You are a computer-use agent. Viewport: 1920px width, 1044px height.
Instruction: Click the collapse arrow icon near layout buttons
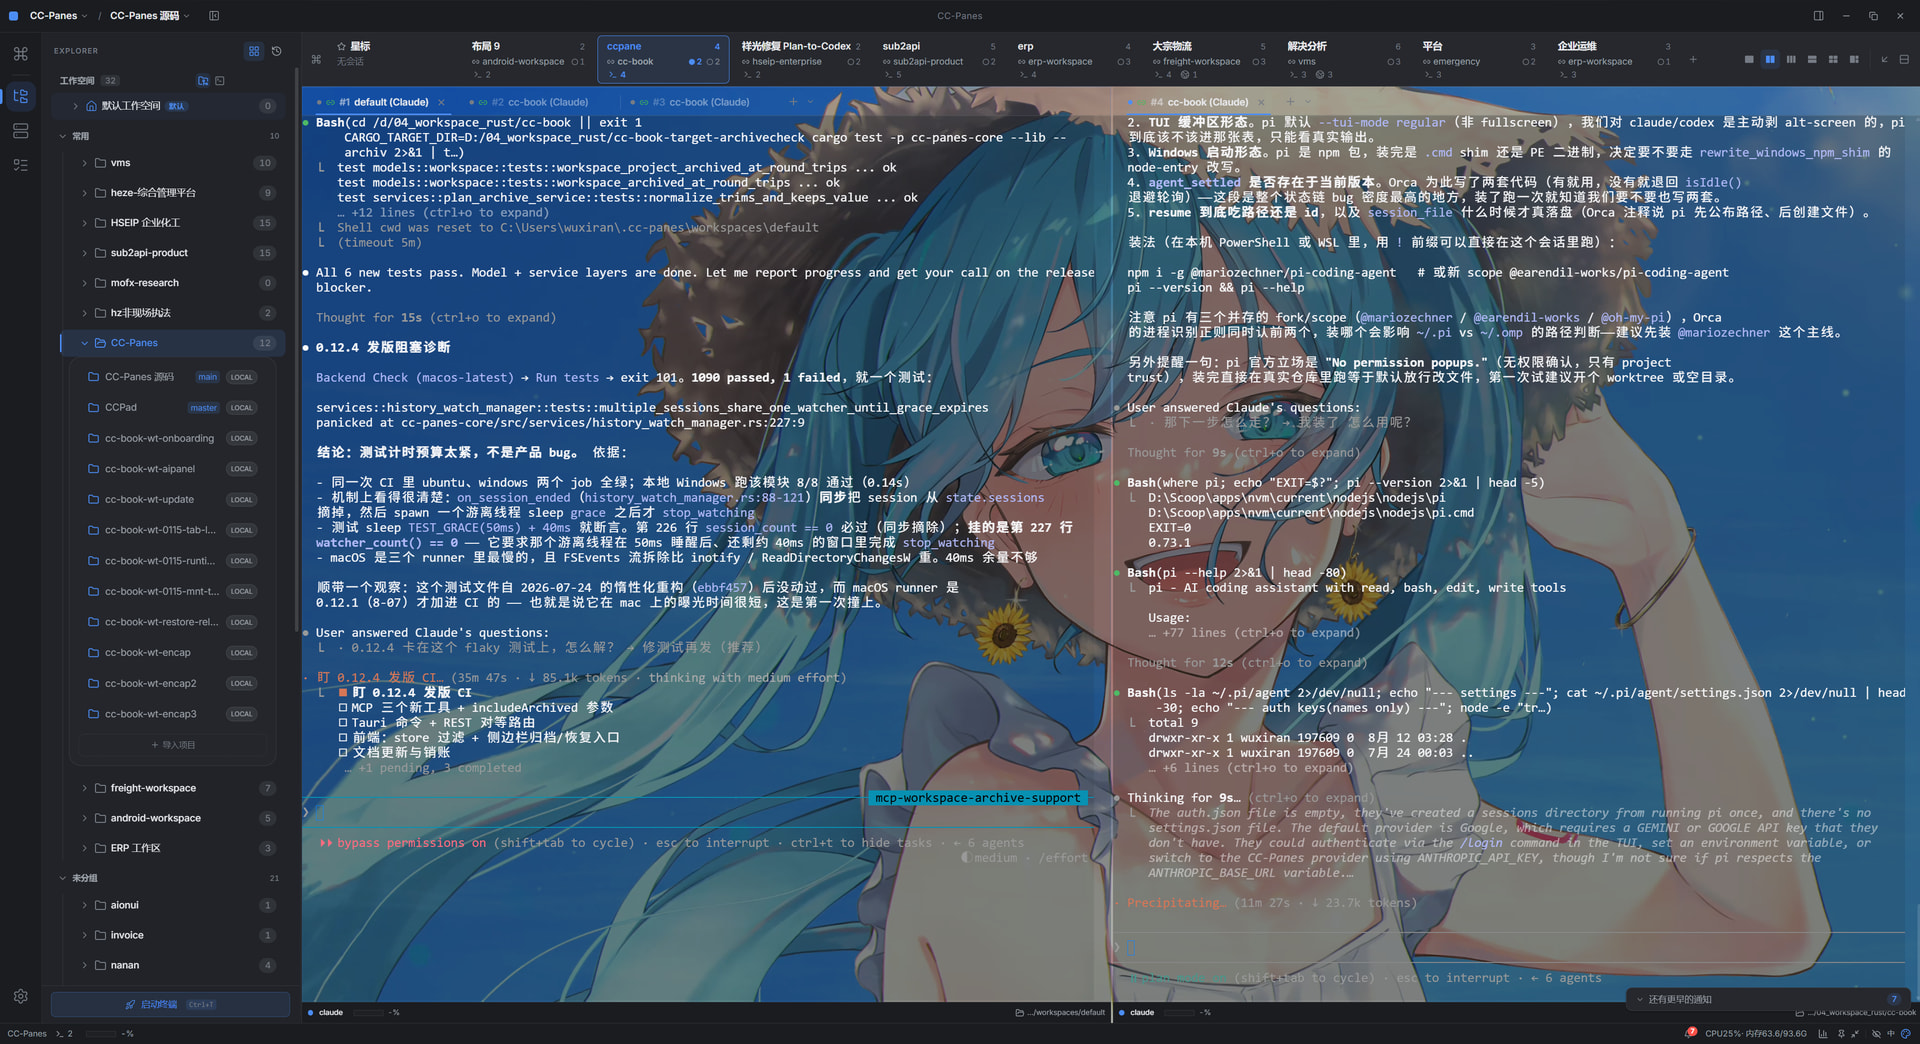click(1884, 60)
